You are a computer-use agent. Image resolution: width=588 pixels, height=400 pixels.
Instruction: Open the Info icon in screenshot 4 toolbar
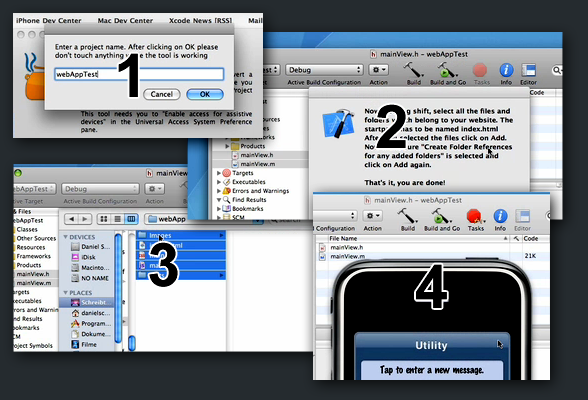[x=500, y=216]
